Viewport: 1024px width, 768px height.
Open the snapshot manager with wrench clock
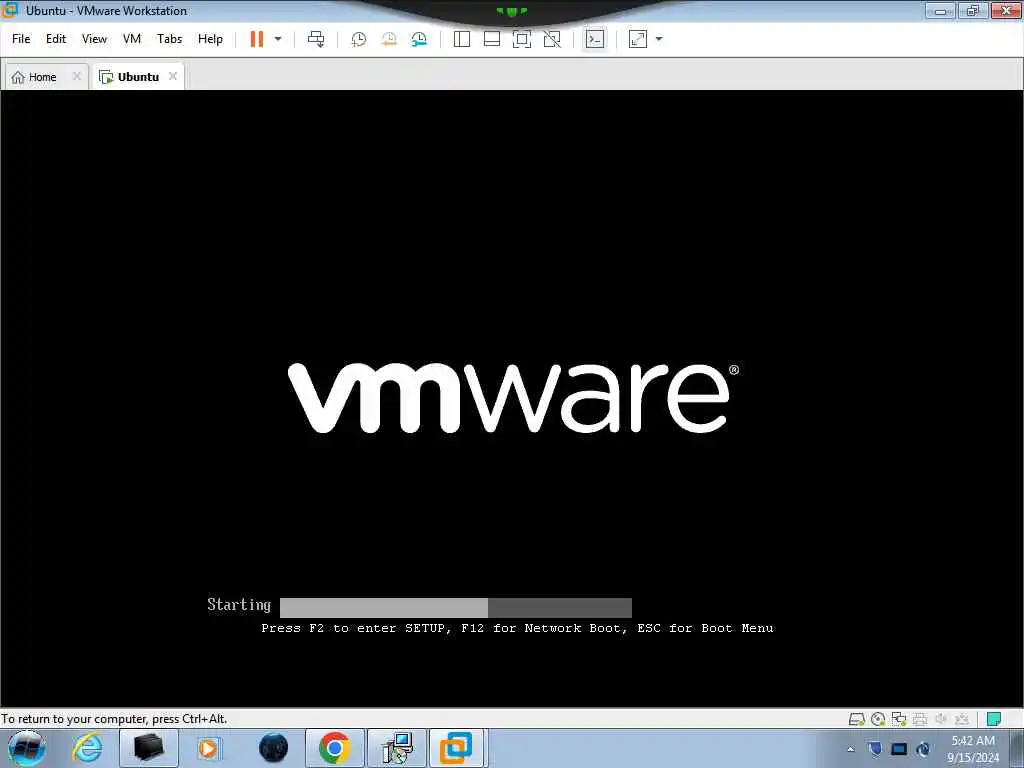click(x=419, y=39)
